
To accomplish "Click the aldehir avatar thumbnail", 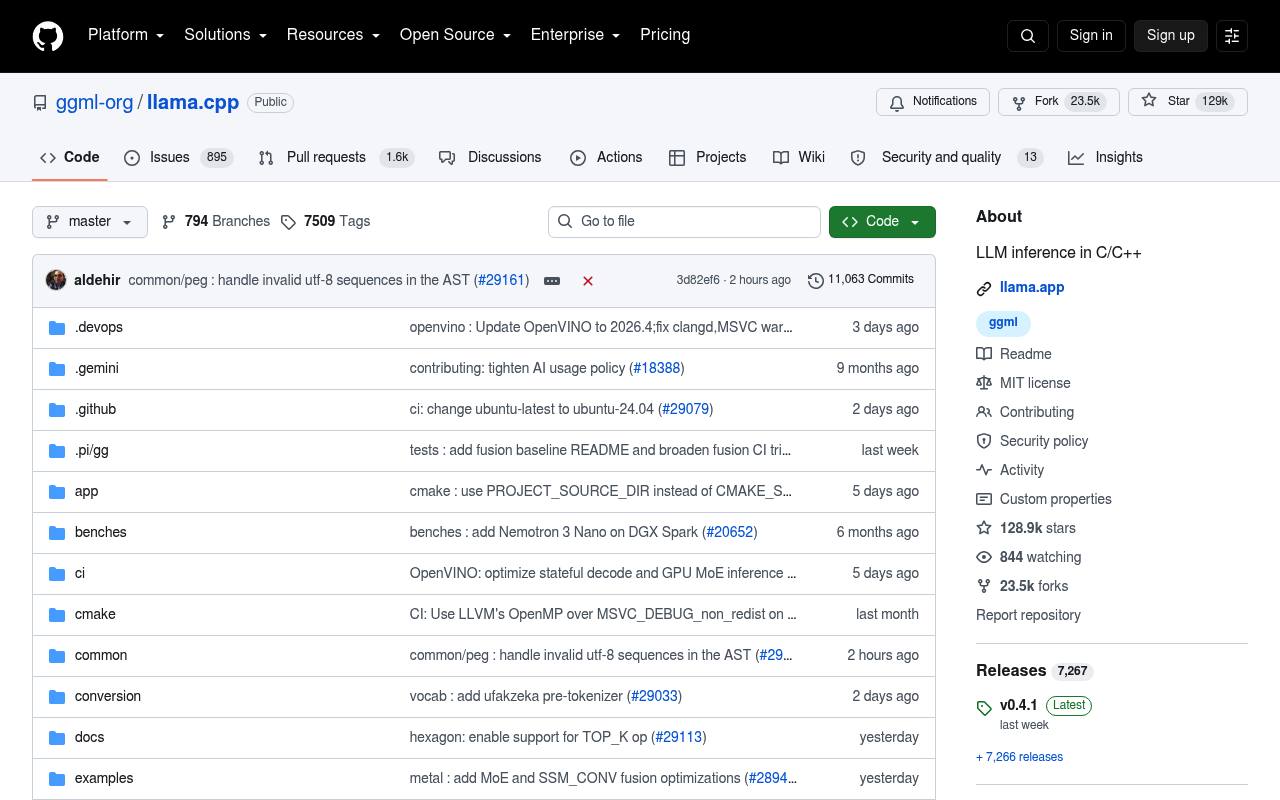I will pos(56,280).
